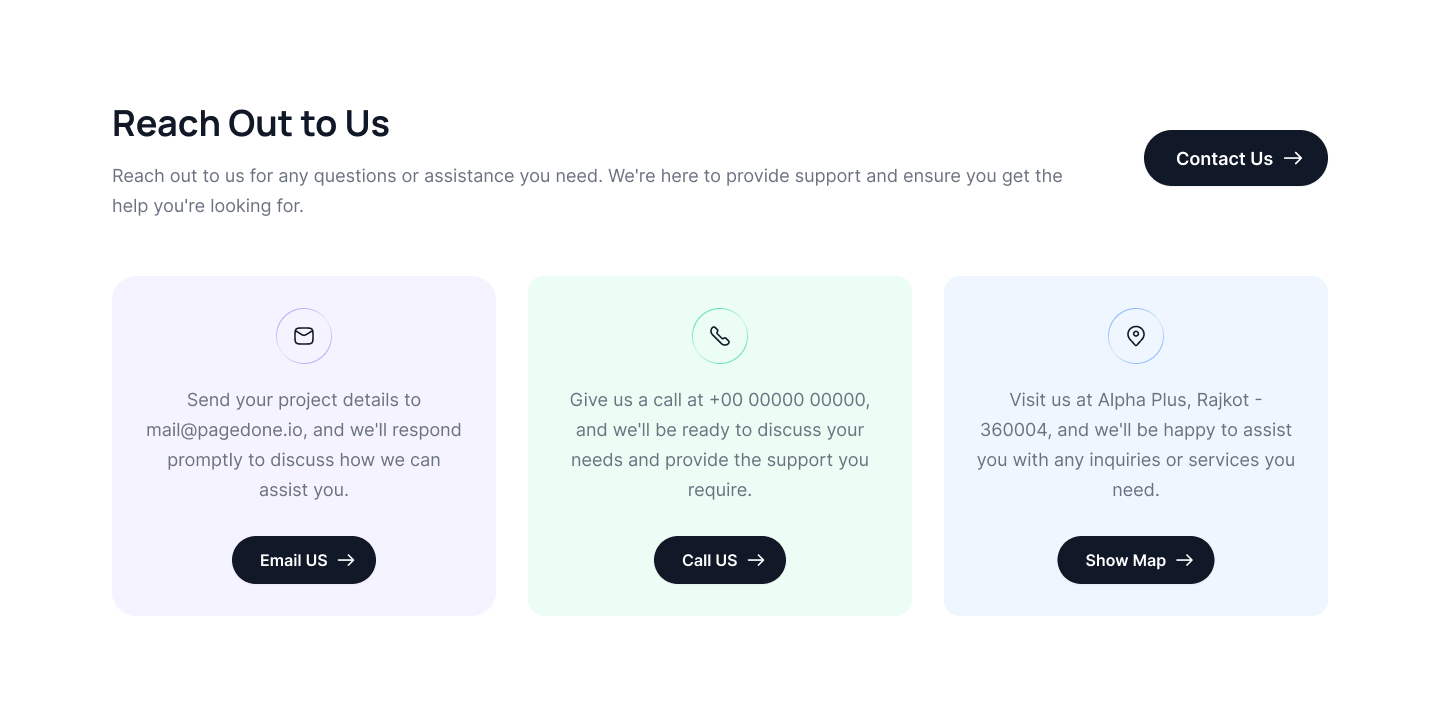Image resolution: width=1440 pixels, height=712 pixels.
Task: Click the arrow next to Email US
Action: (x=346, y=560)
